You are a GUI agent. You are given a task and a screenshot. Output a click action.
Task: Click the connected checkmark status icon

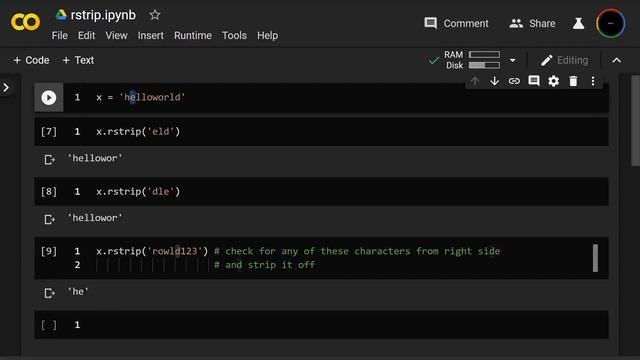click(434, 60)
